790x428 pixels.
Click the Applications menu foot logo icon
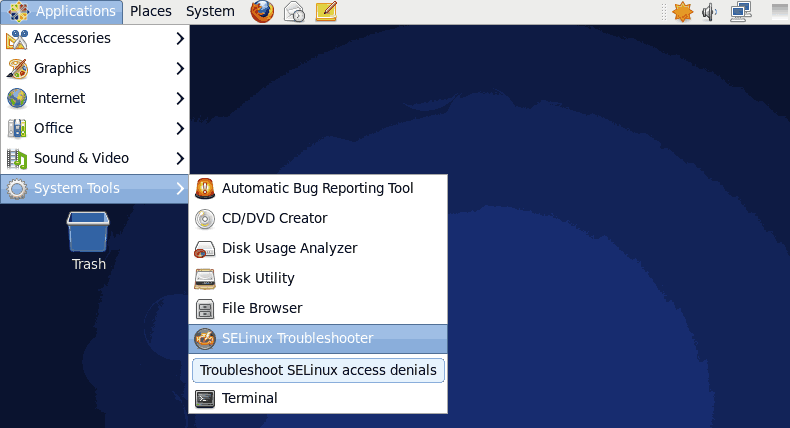pos(18,12)
